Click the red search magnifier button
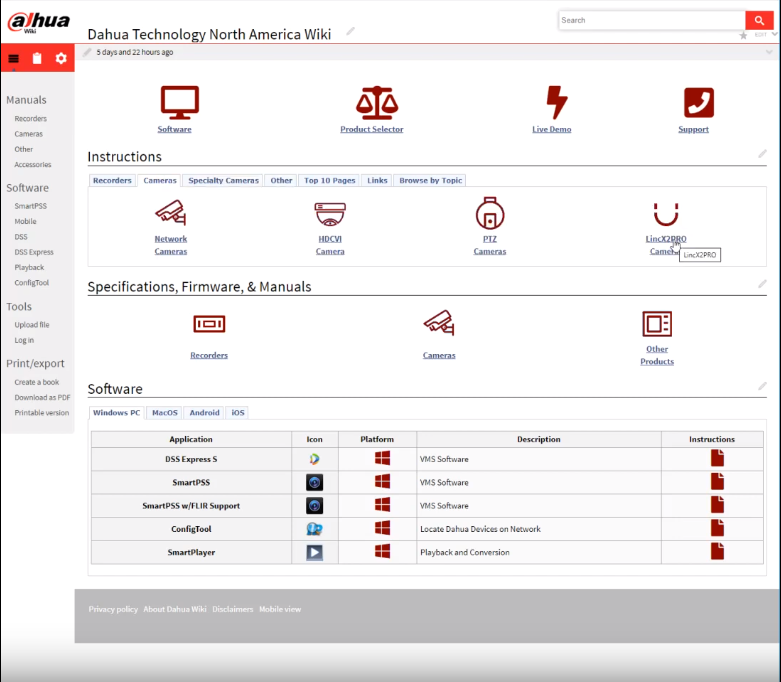This screenshot has width=781, height=682. tap(760, 20)
